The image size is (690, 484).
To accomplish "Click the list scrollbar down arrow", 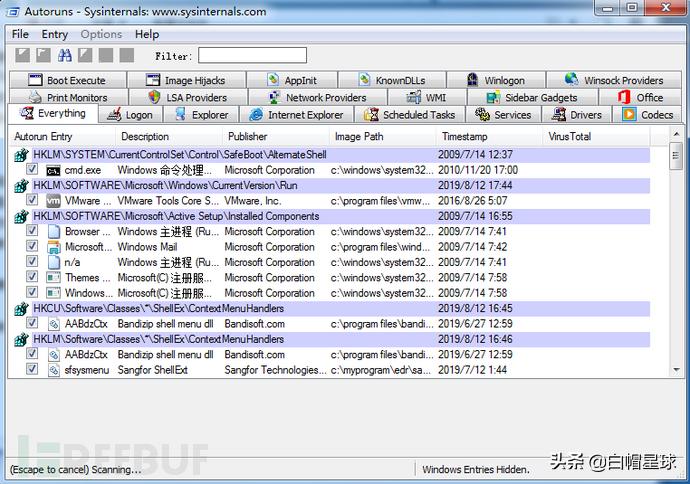I will click(676, 370).
